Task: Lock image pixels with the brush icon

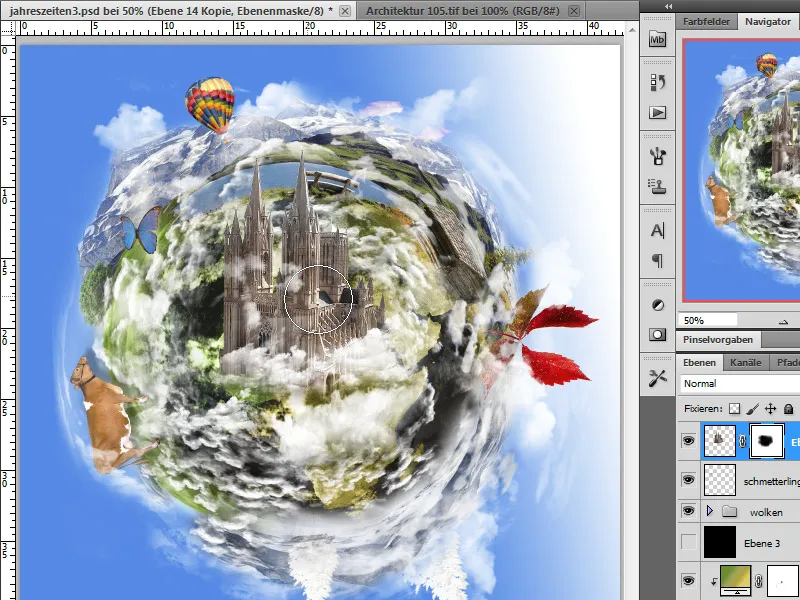Action: 752,409
